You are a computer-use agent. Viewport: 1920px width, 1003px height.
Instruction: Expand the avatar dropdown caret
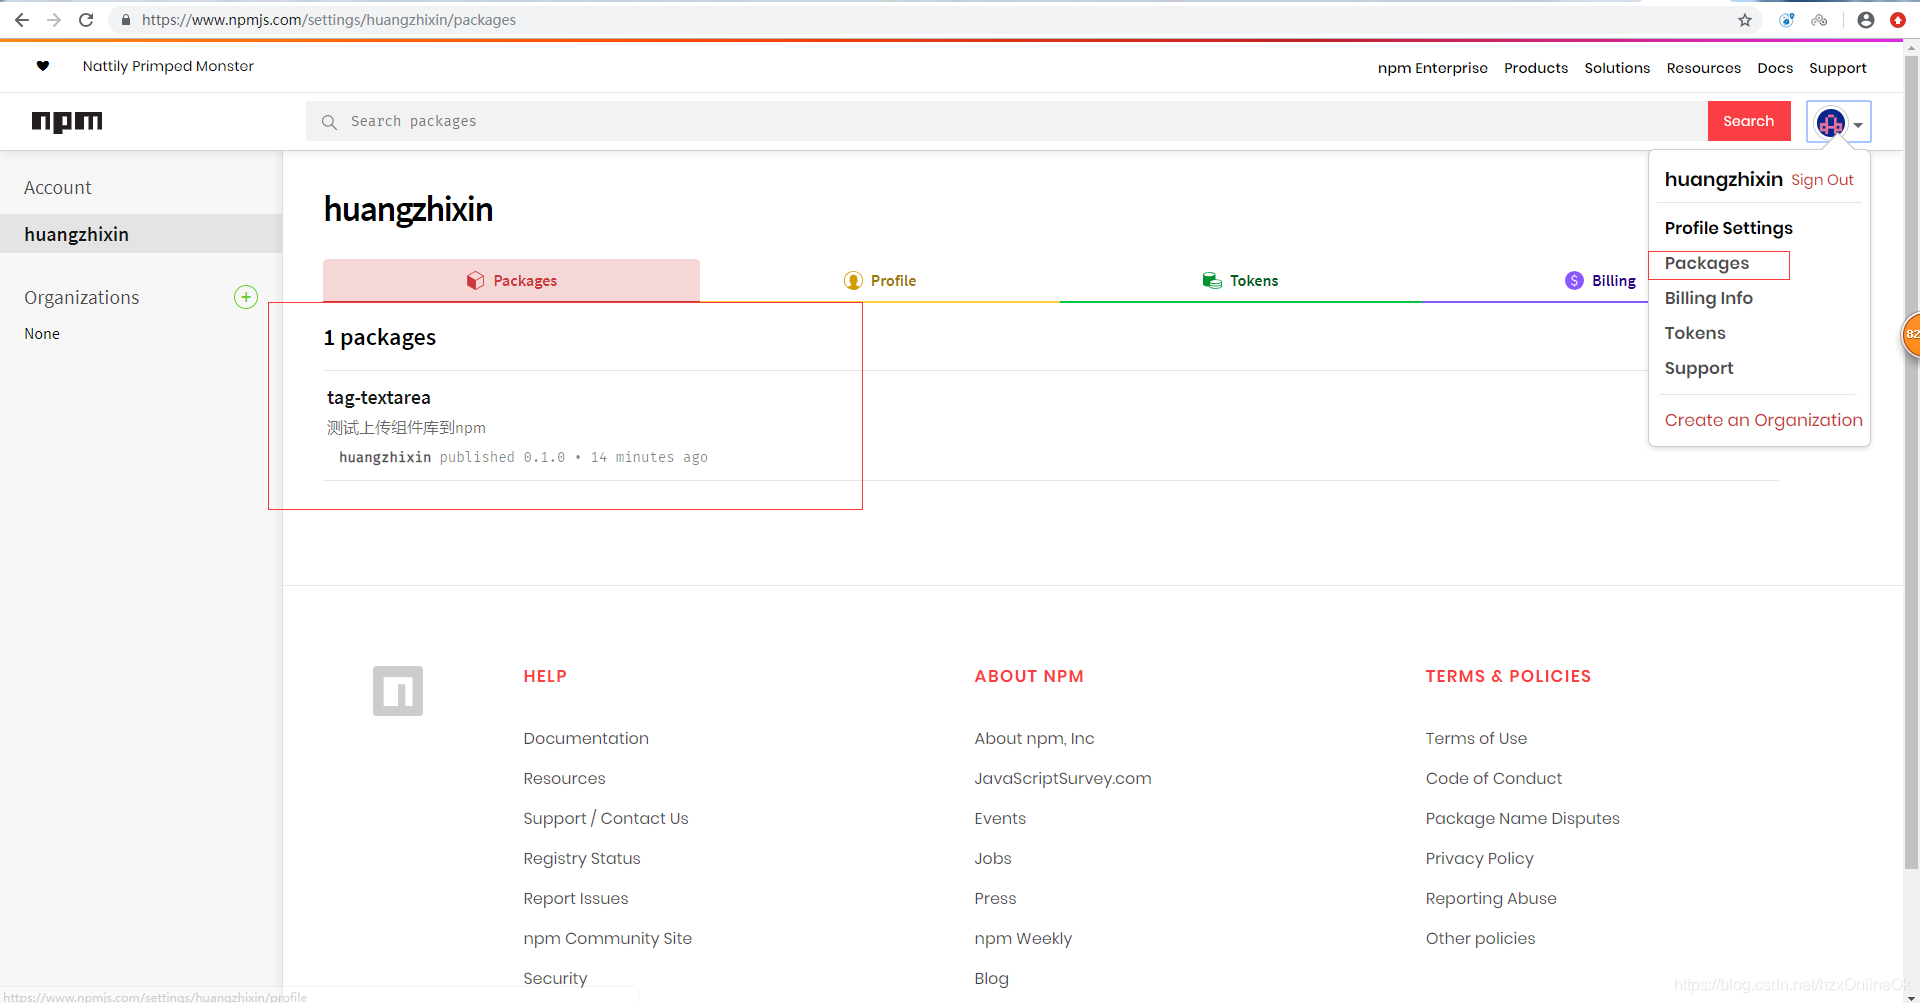point(1858,125)
